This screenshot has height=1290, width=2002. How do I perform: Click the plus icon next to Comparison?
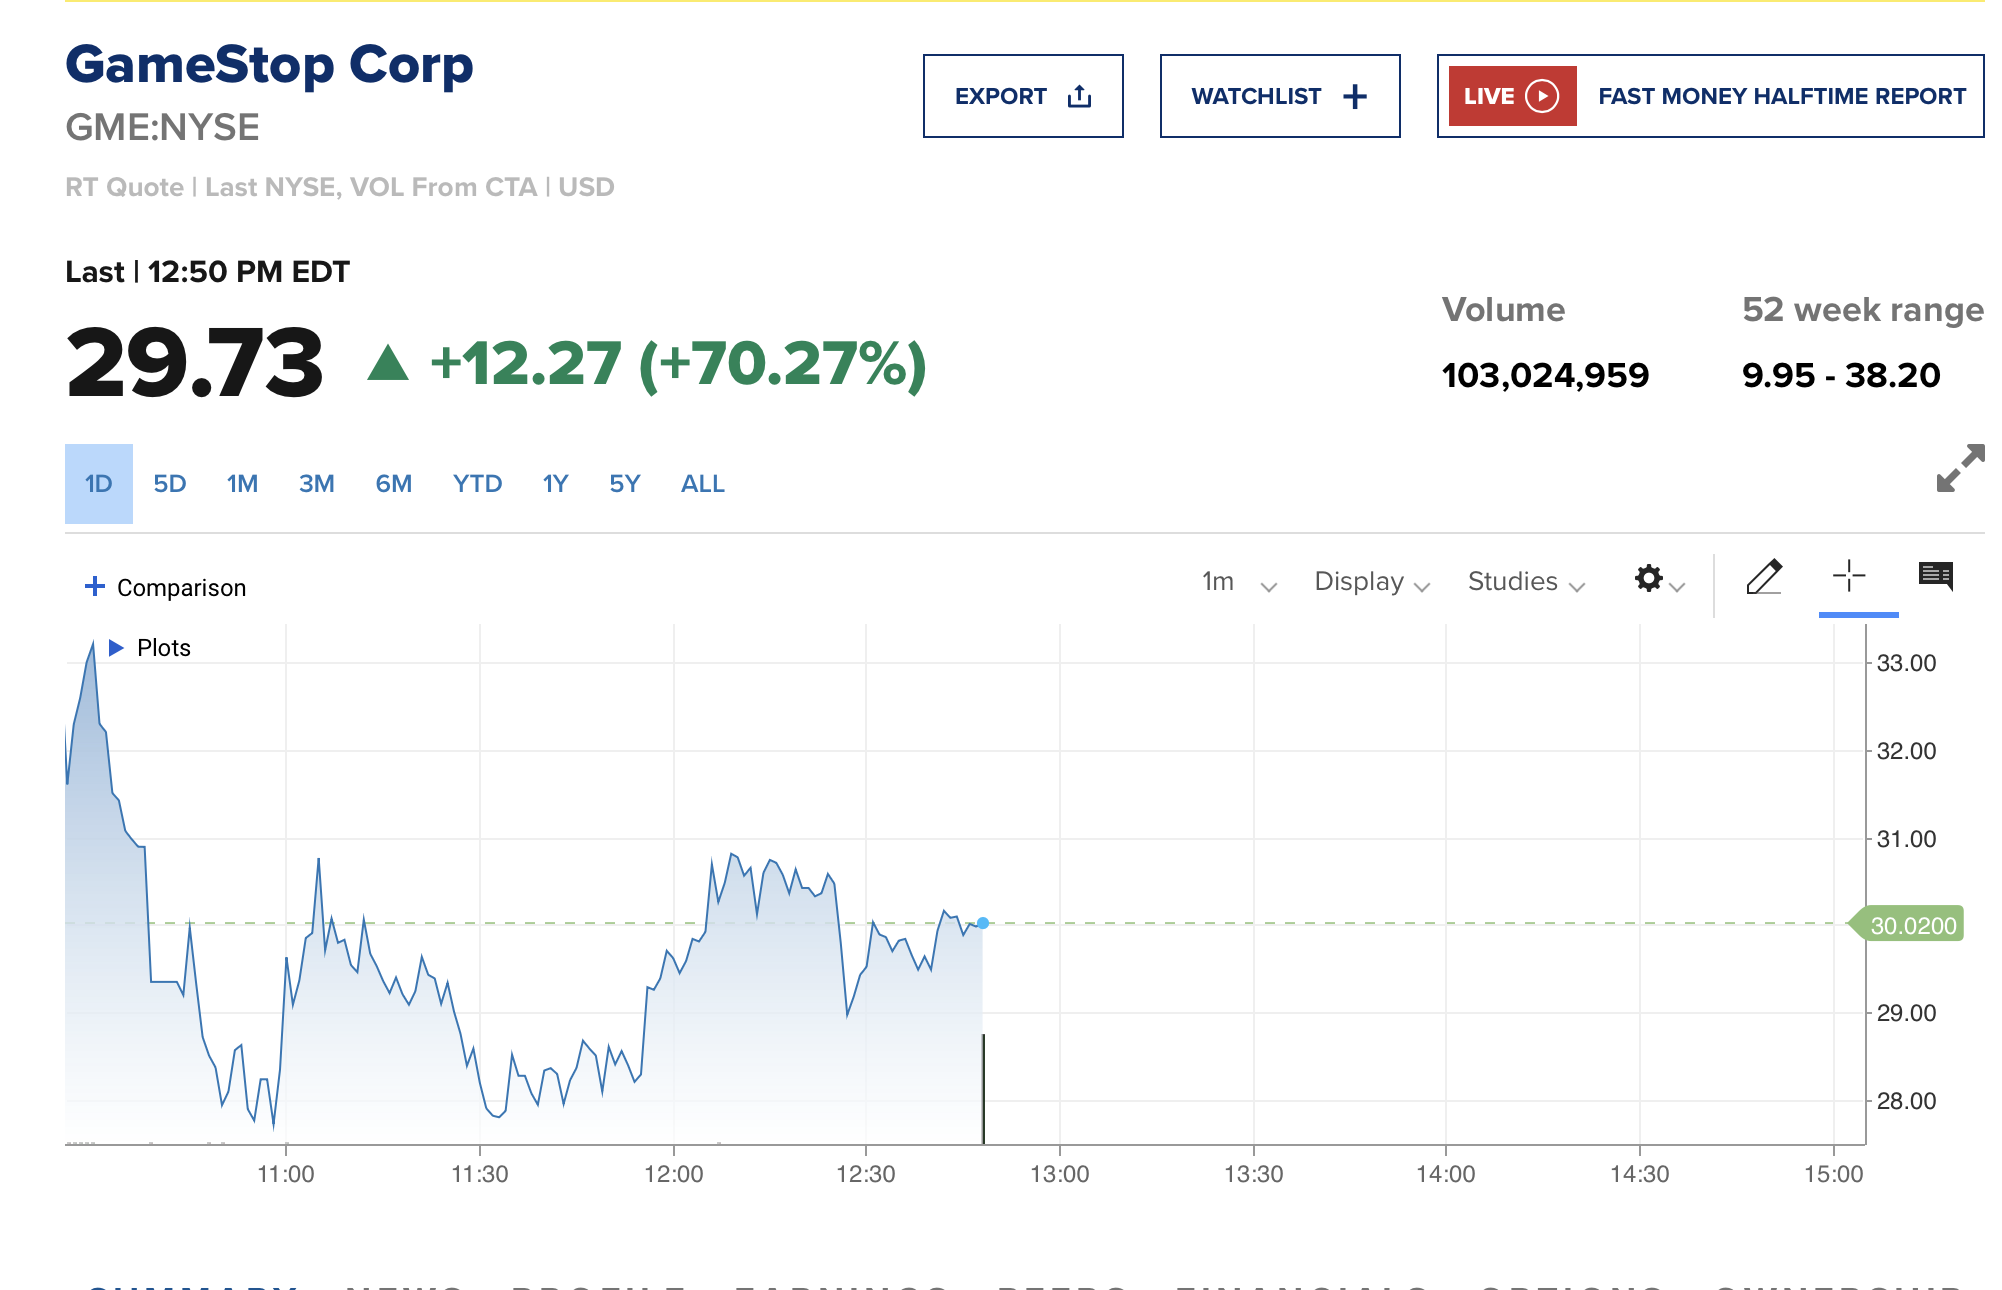95,586
